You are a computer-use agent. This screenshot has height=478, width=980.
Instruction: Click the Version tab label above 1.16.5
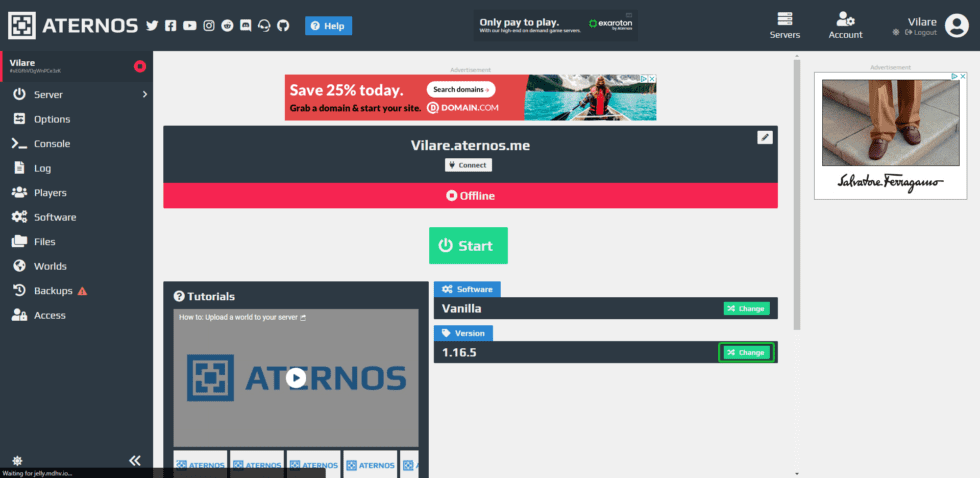point(463,333)
